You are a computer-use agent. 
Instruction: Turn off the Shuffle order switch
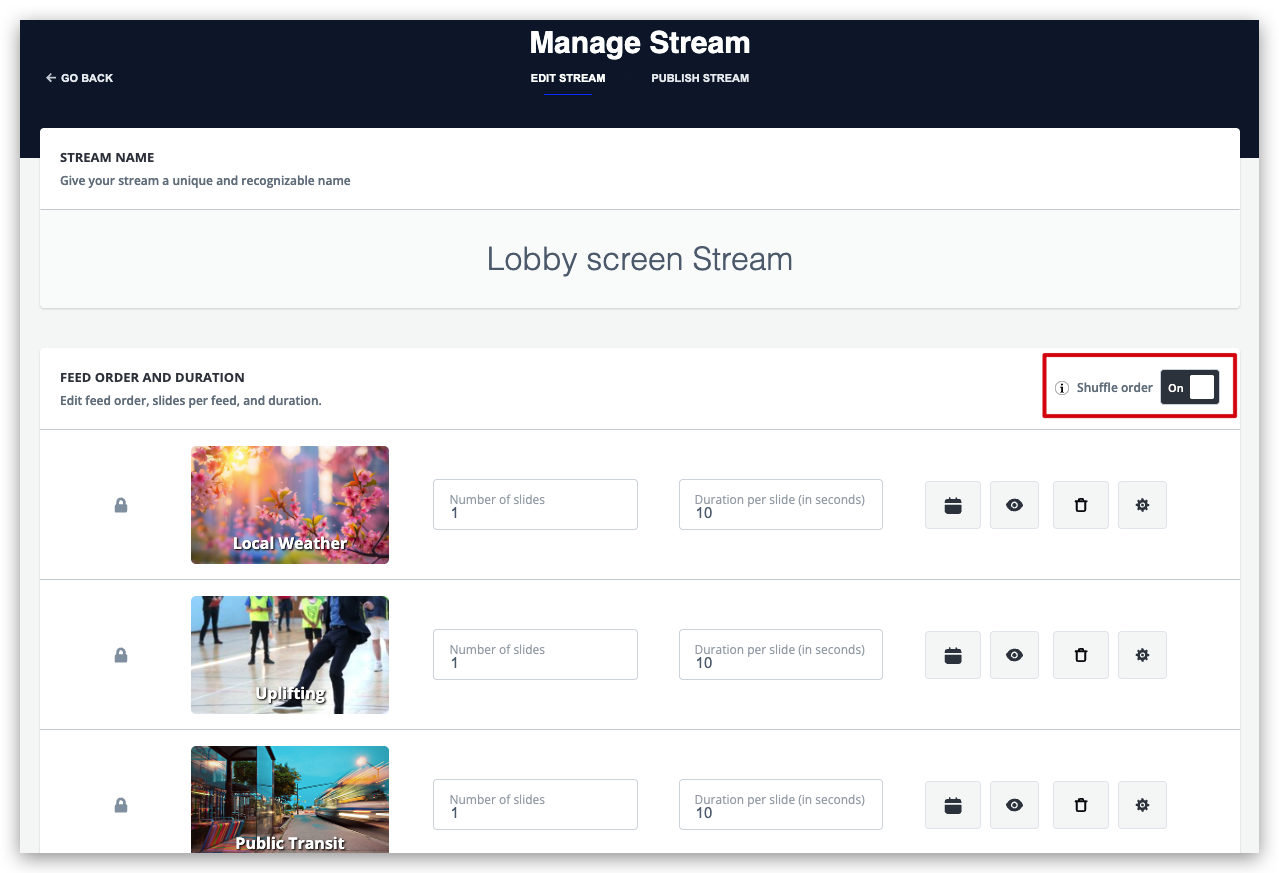(1189, 387)
